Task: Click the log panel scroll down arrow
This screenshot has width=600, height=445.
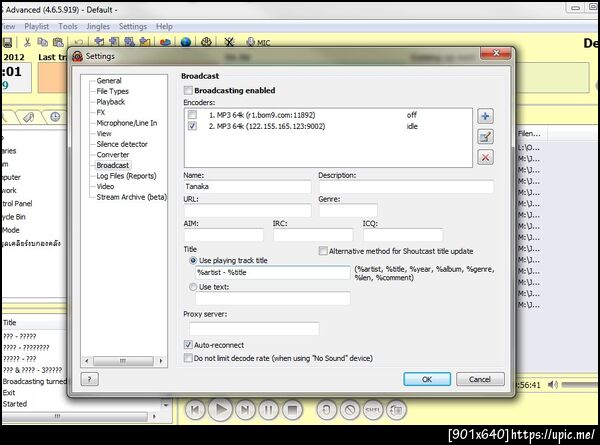Action: click(x=166, y=404)
